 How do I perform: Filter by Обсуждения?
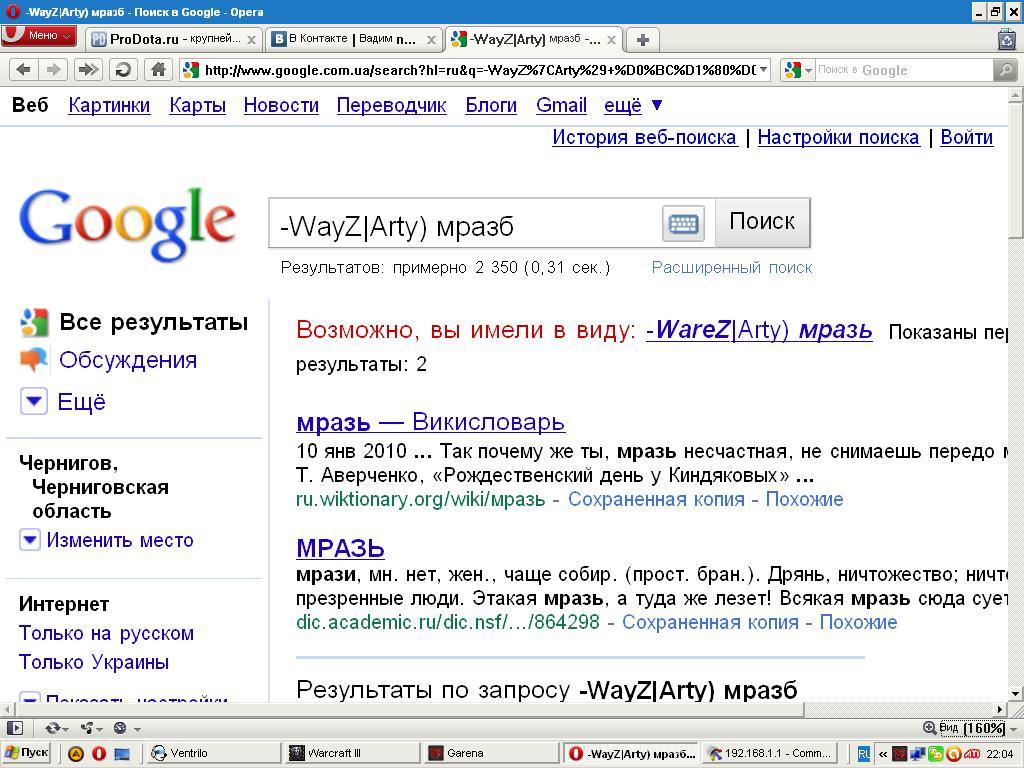pyautogui.click(x=128, y=360)
